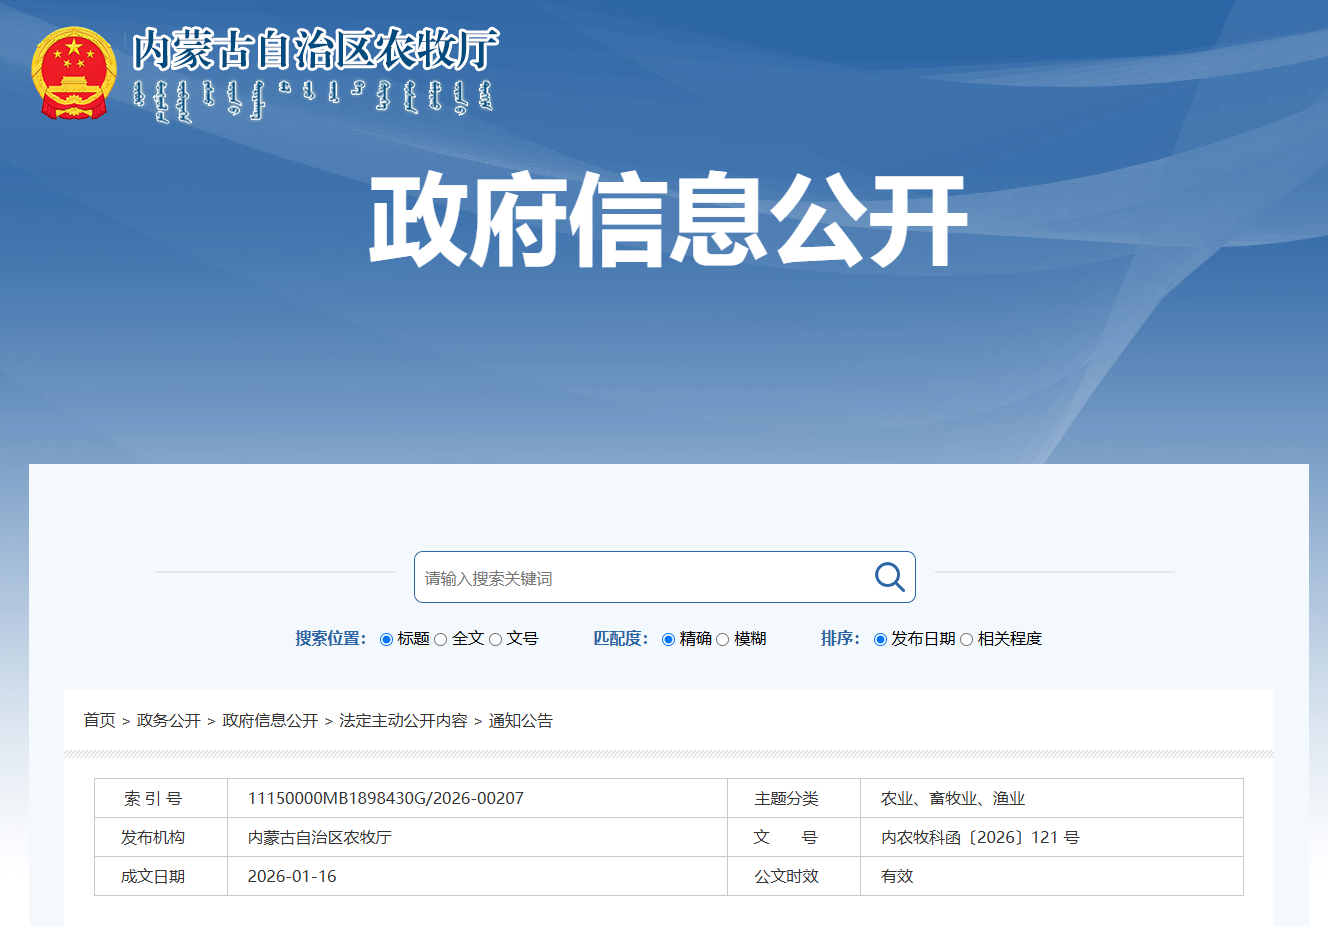
Task: Sort results by 发布日期
Action: pyautogui.click(x=881, y=640)
